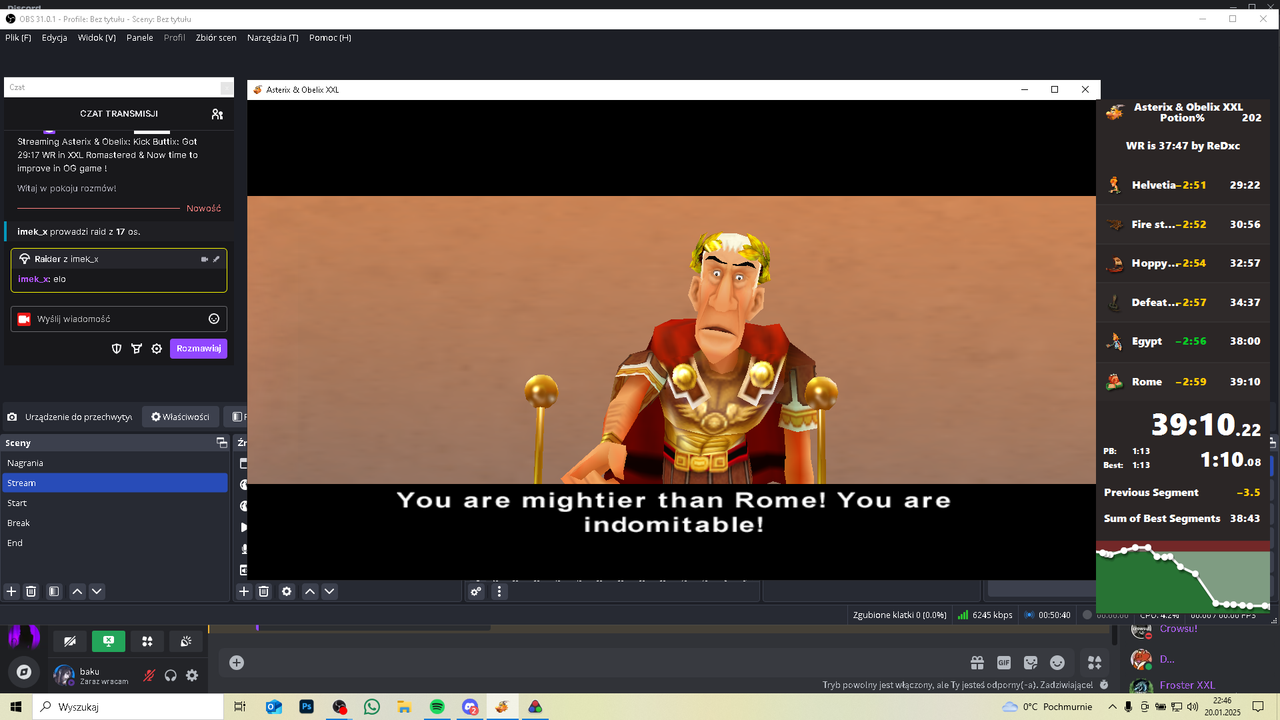Viewport: 1280px width, 720px height.
Task: Open the Discord sticker picker
Action: coord(1031,663)
